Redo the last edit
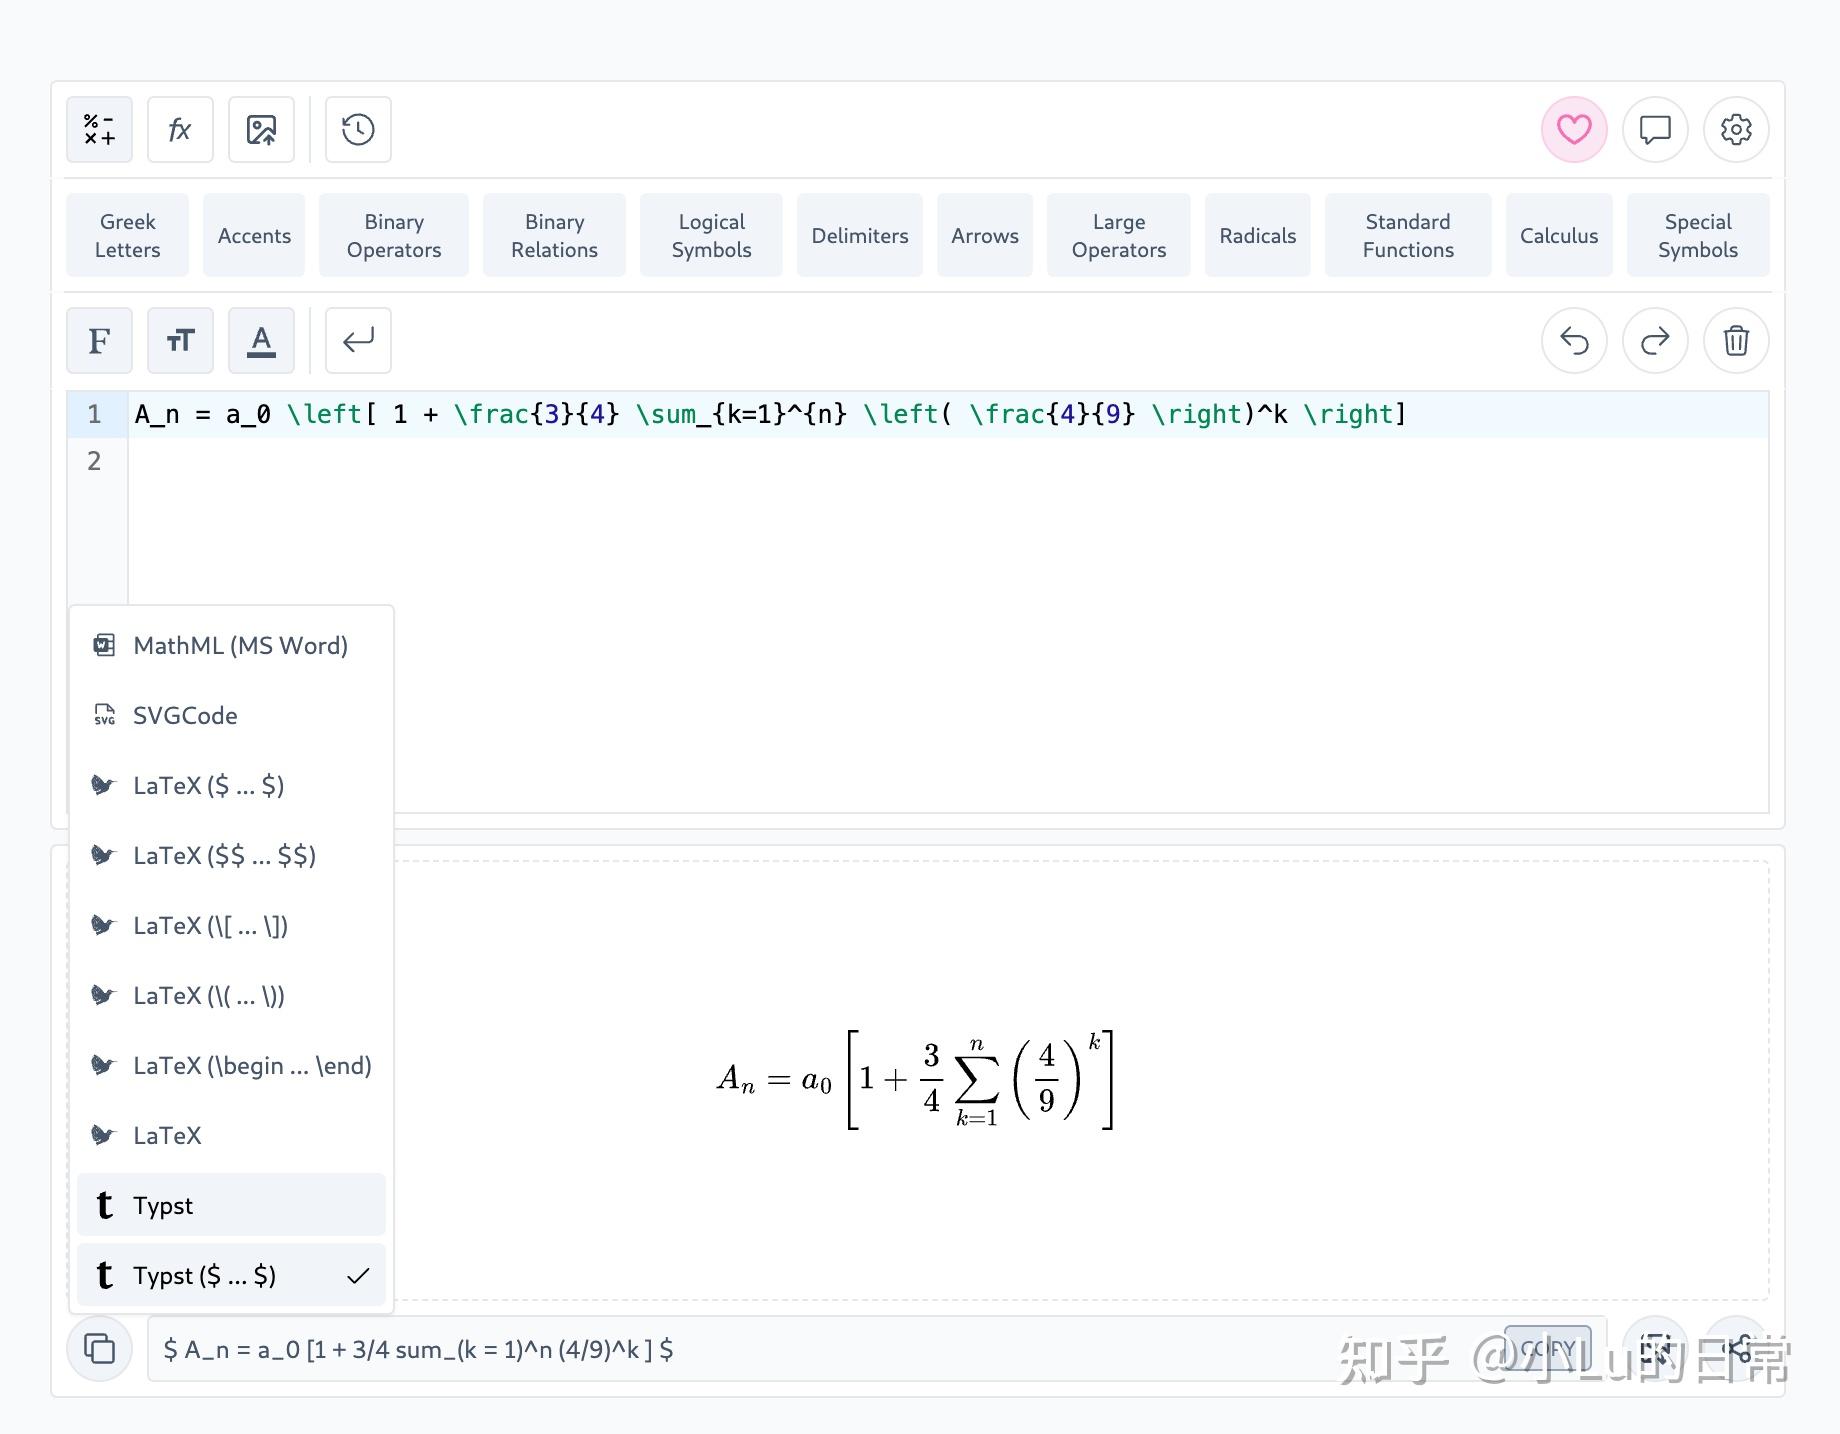 (1655, 341)
